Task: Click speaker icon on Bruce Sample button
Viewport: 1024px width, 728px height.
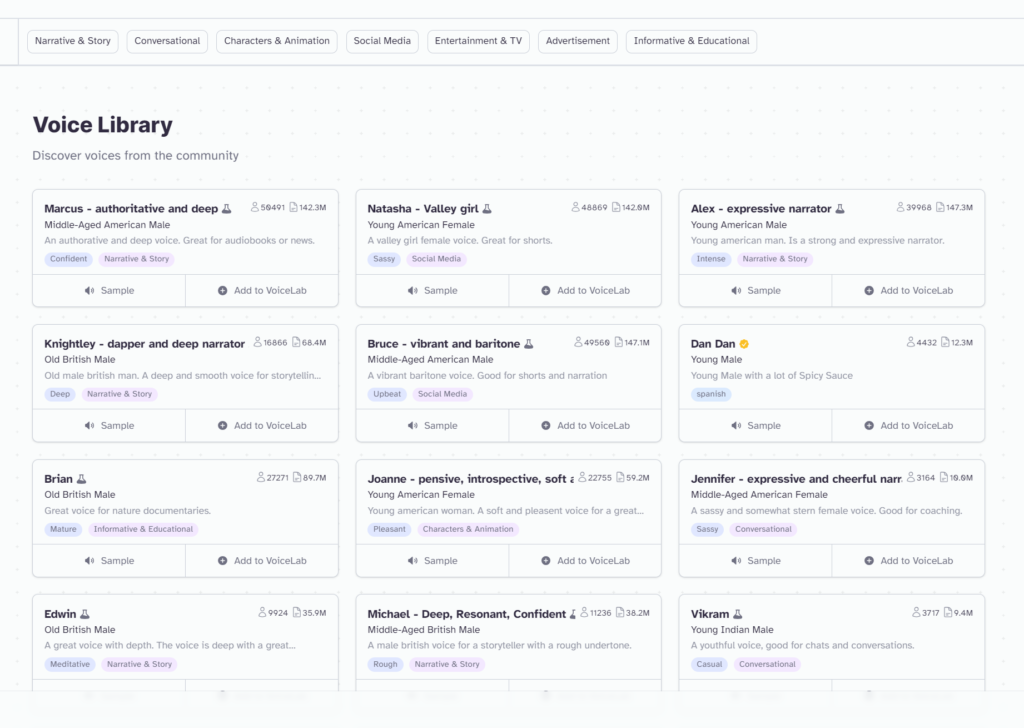Action: [x=413, y=426]
